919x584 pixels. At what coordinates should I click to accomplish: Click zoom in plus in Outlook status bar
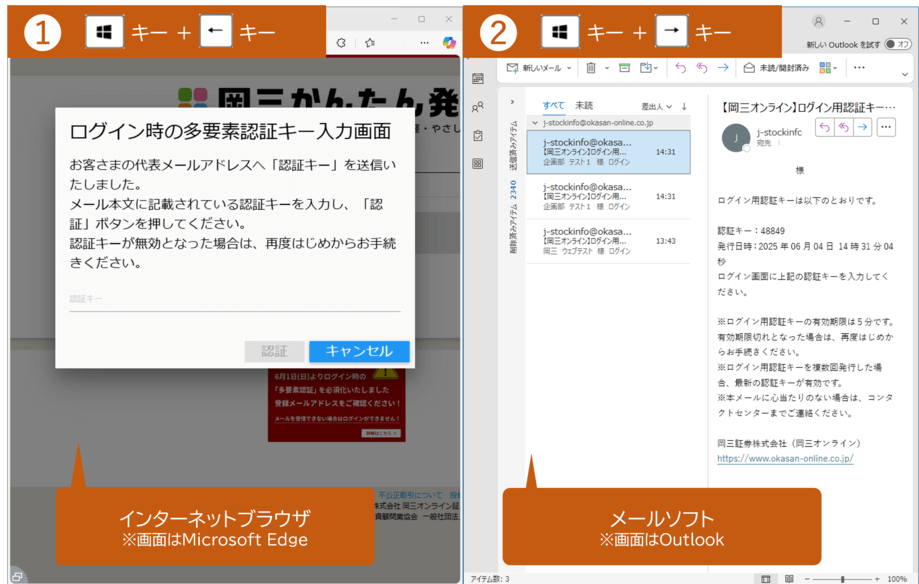877,579
